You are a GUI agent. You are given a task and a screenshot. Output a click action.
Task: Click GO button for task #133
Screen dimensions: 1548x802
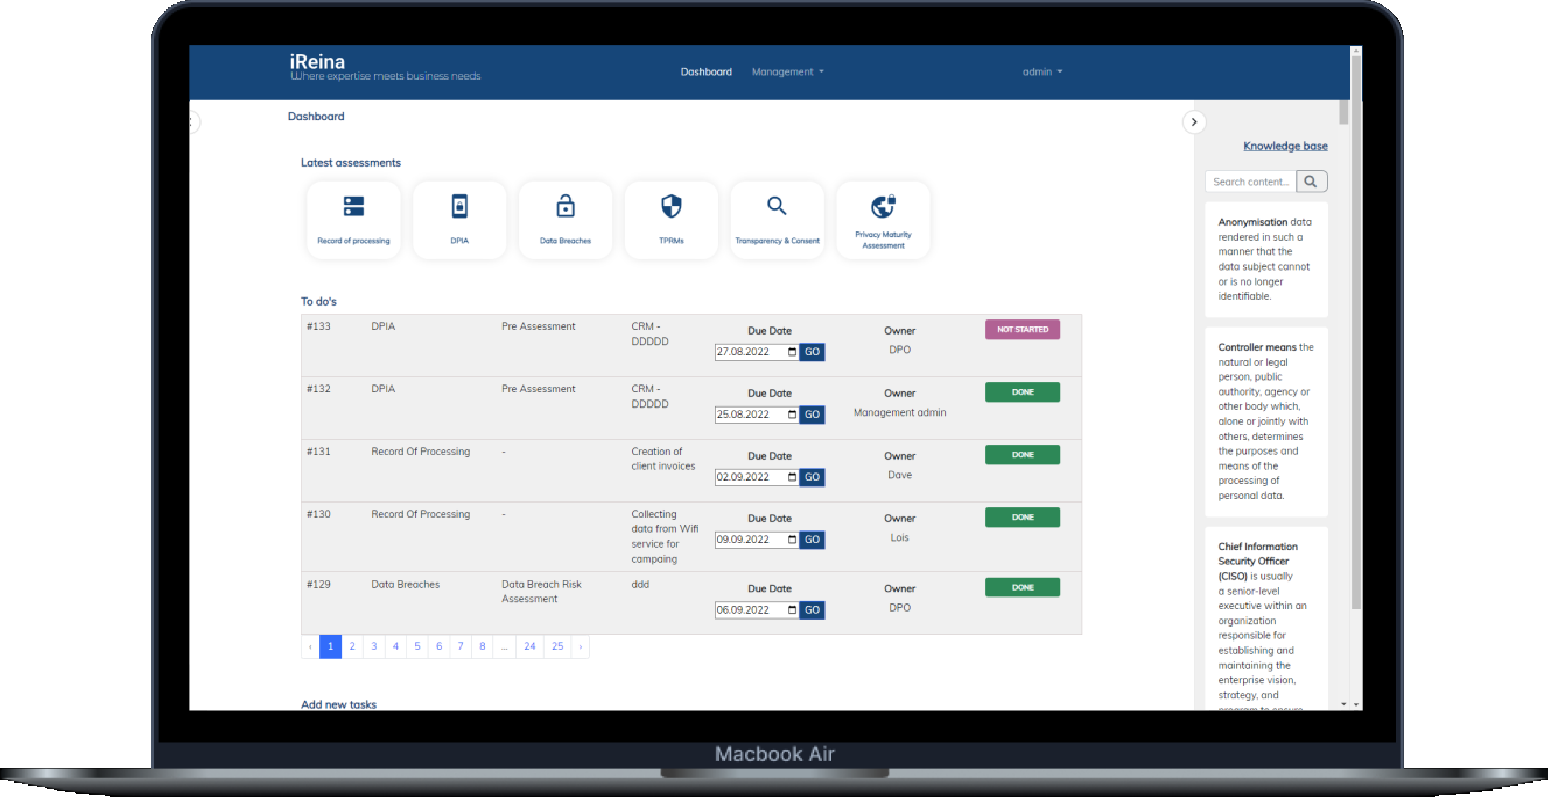[812, 352]
